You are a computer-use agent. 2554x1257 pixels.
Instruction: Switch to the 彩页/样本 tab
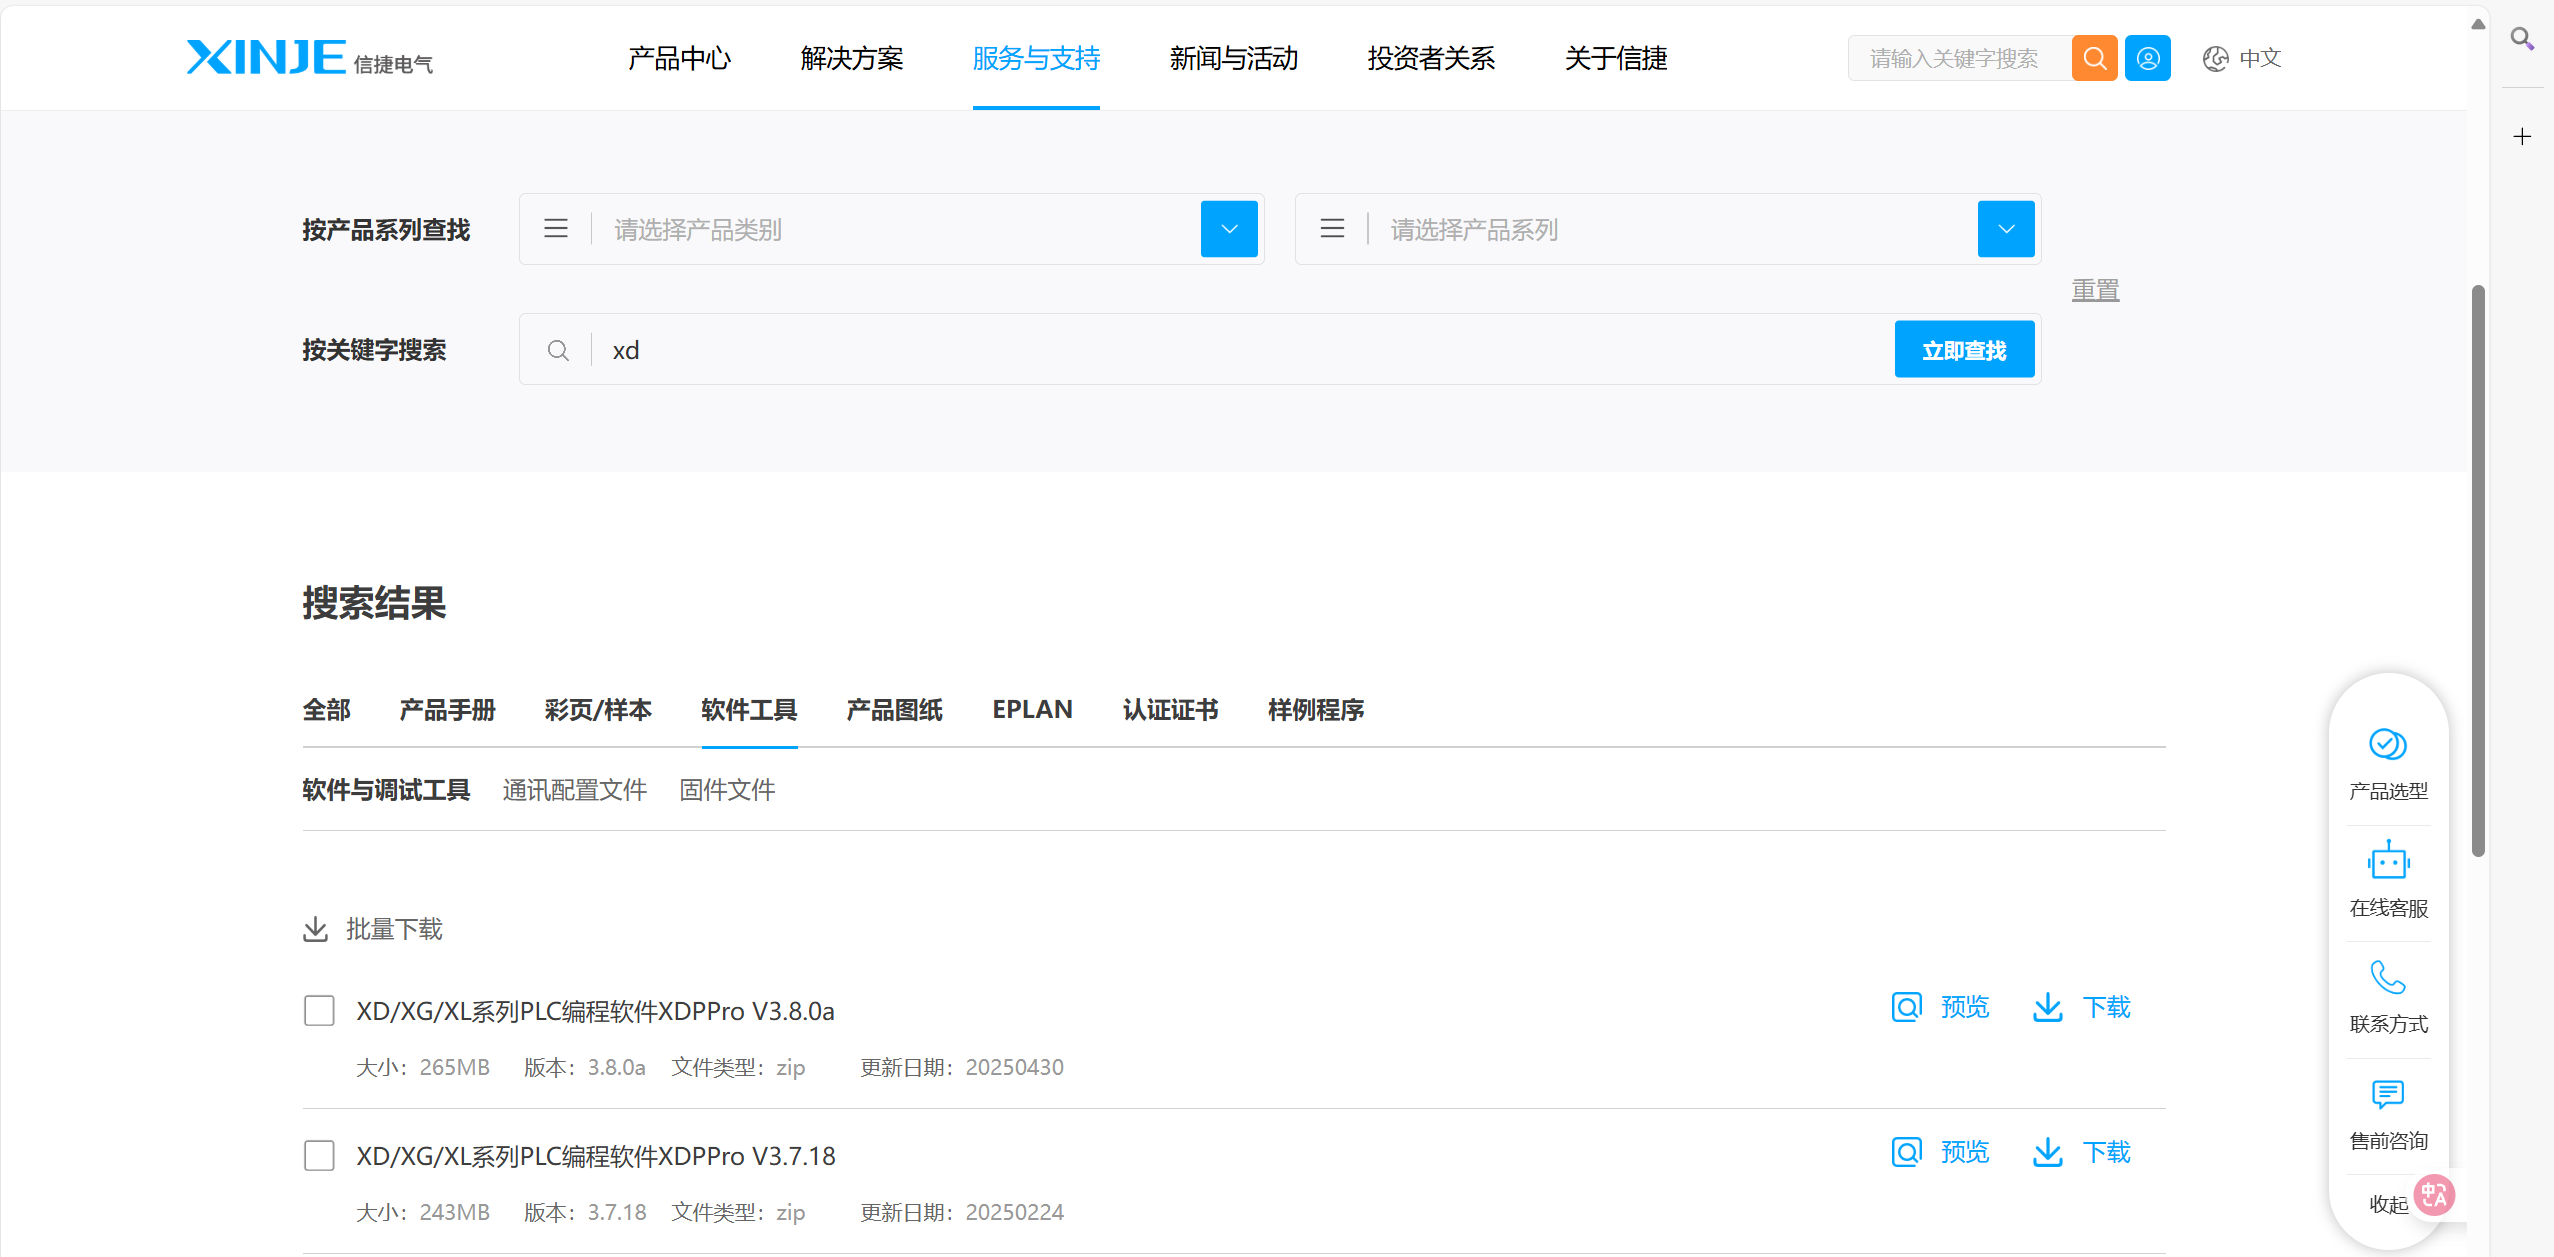click(598, 710)
